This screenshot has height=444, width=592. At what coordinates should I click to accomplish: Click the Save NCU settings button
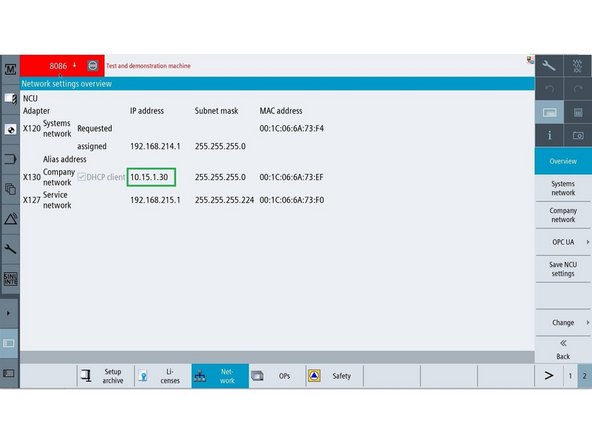pos(563,269)
